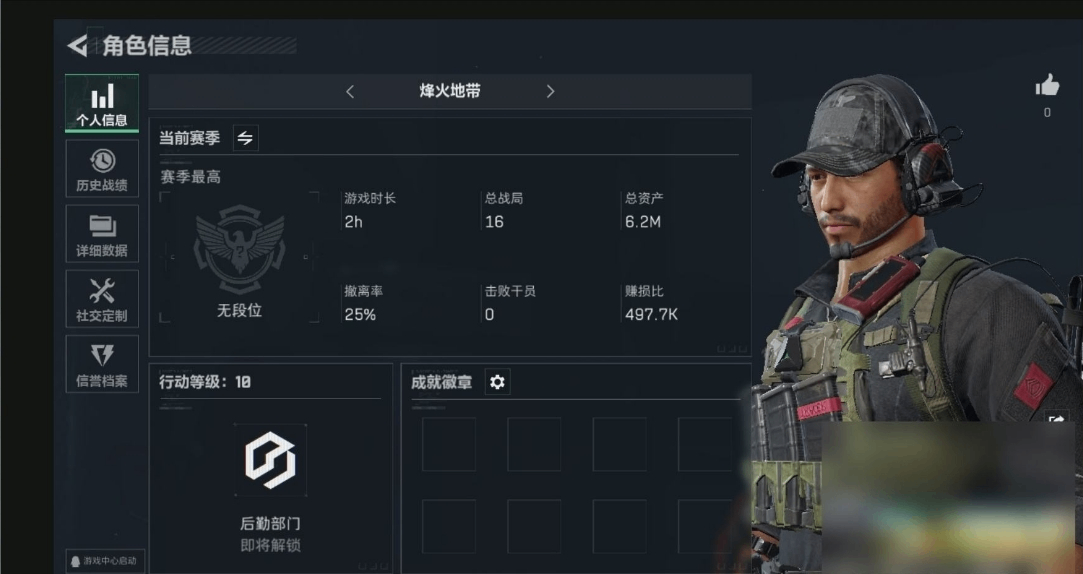Click the 游戏中心启动 button at bottom left
Viewport: 1083px width, 574px height.
pyautogui.click(x=105, y=561)
